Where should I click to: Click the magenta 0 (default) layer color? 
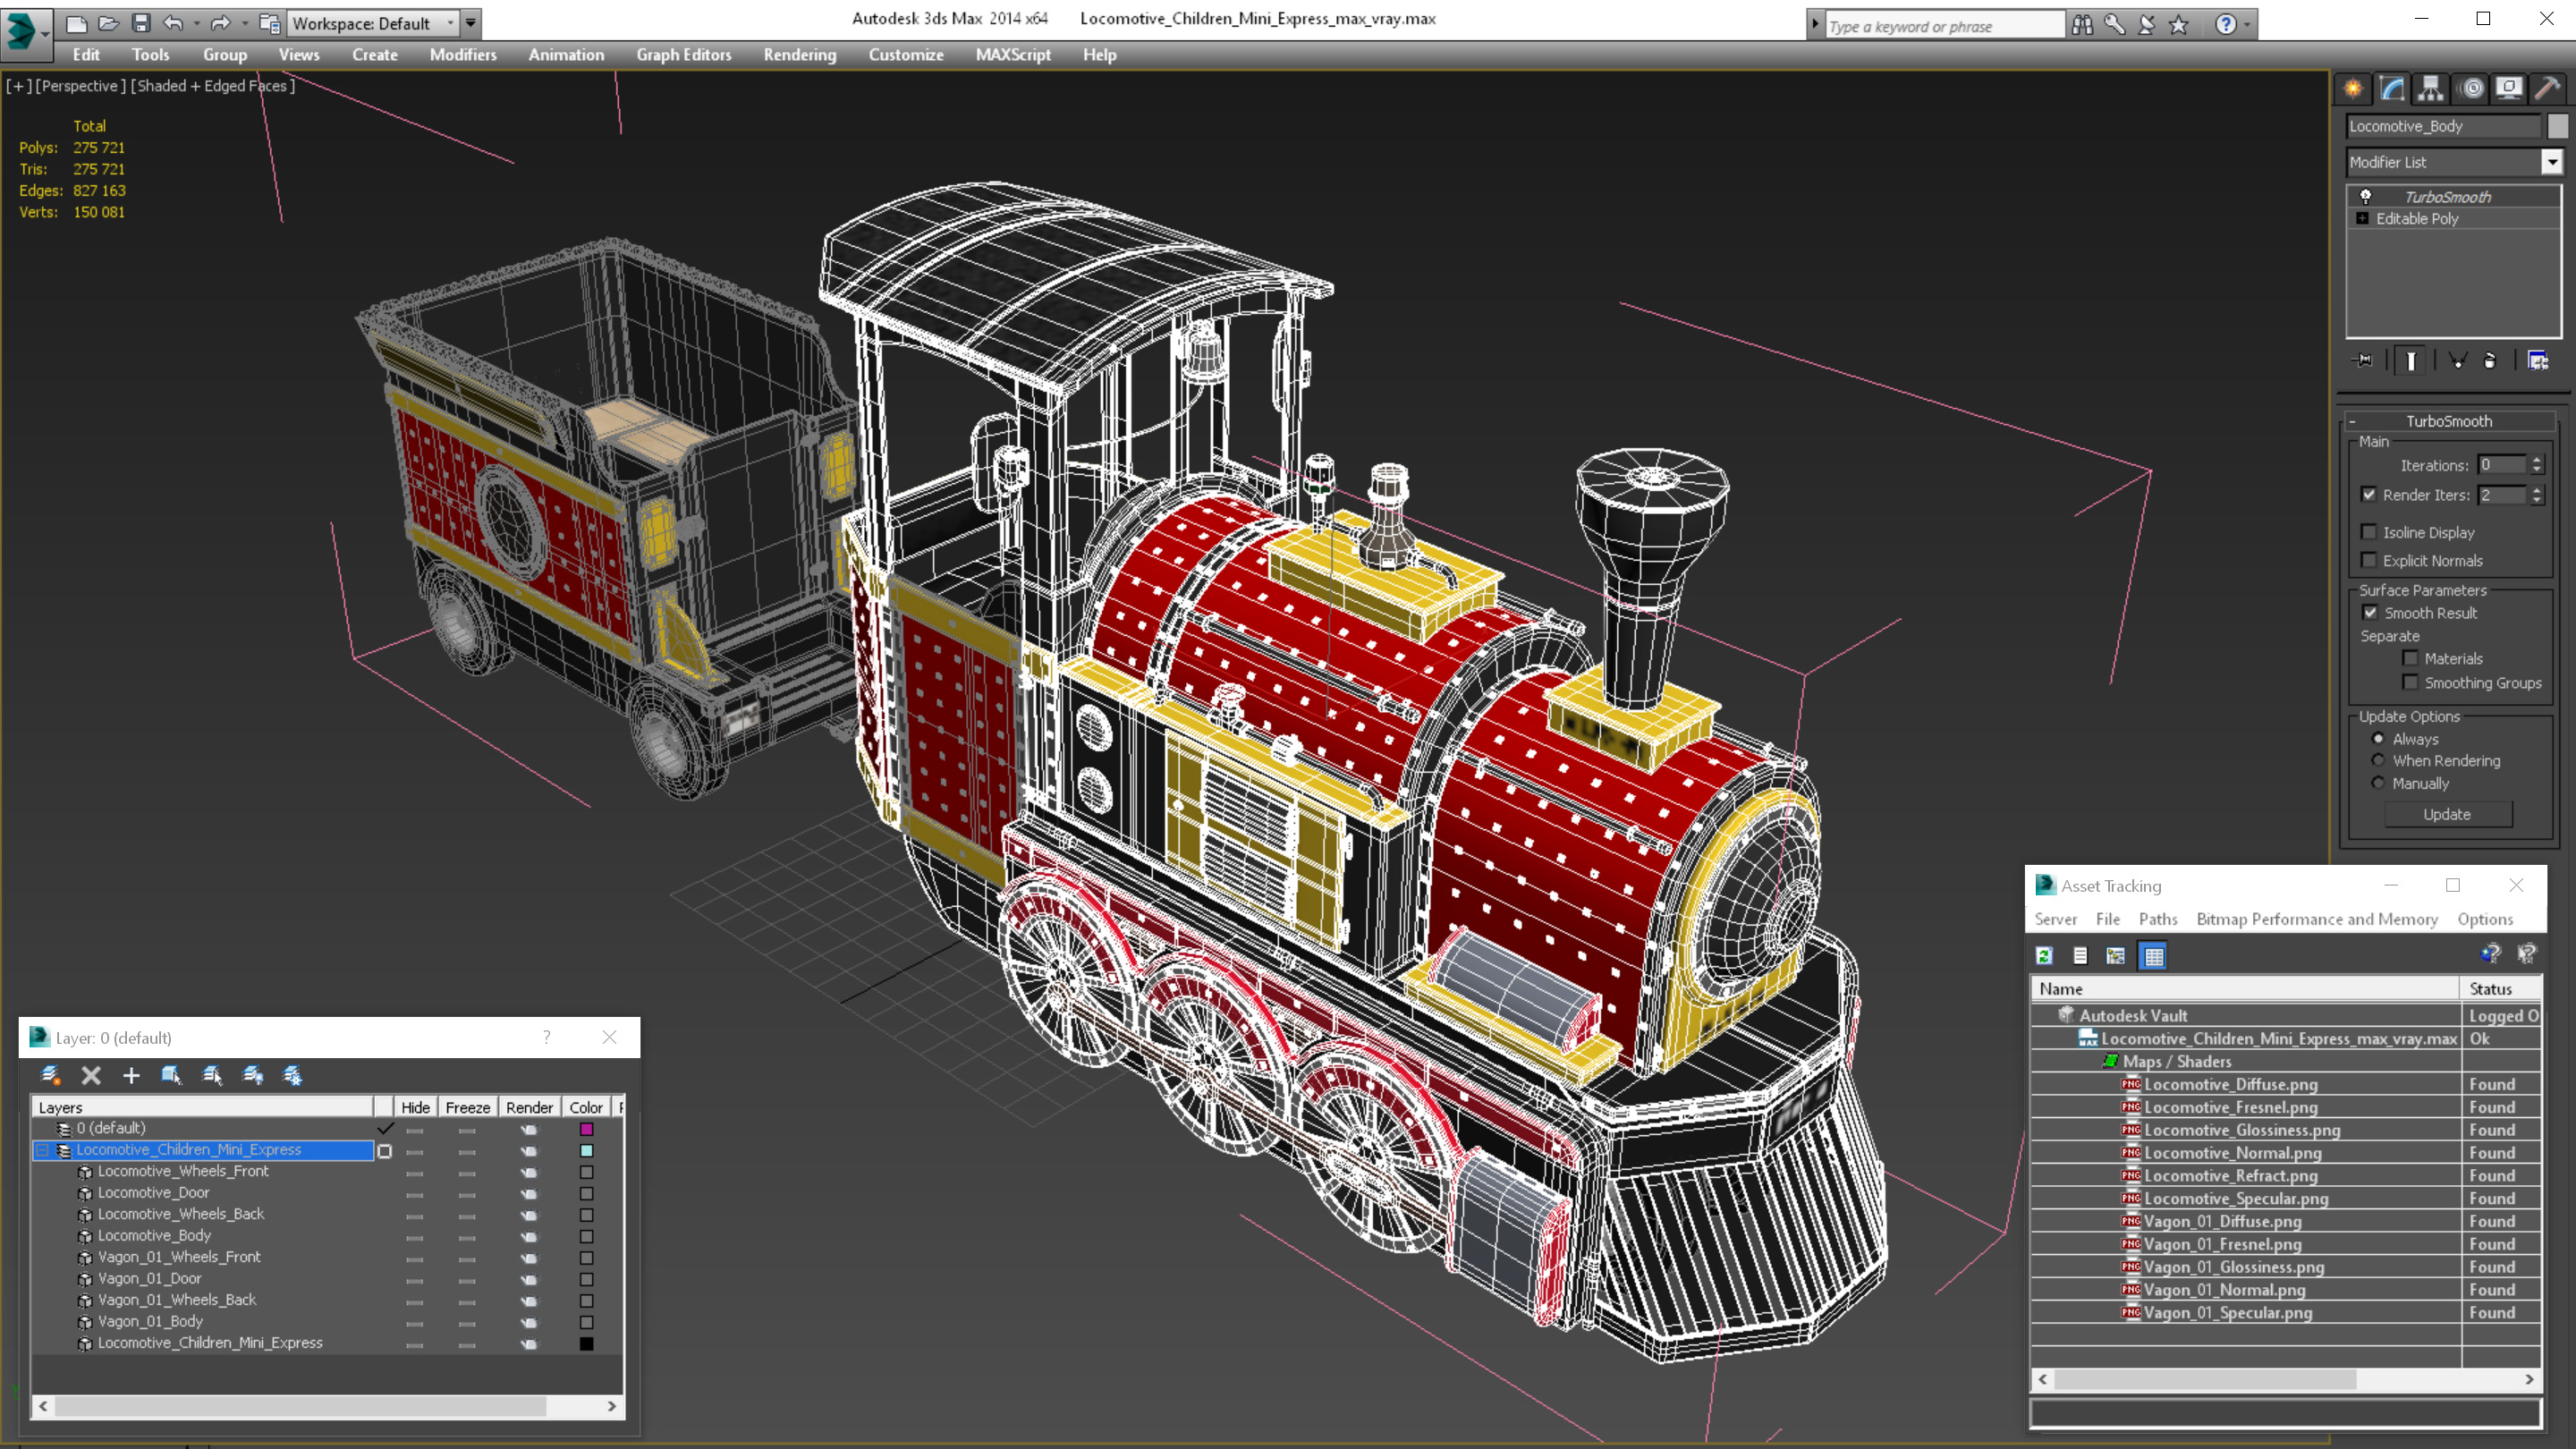click(x=587, y=1129)
